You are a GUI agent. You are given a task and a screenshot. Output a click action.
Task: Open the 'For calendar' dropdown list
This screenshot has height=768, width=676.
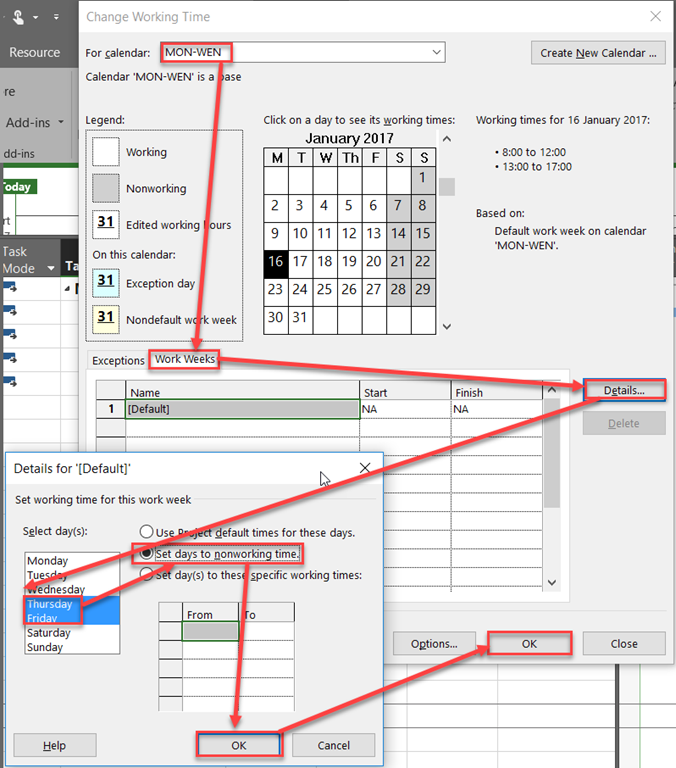(437, 52)
